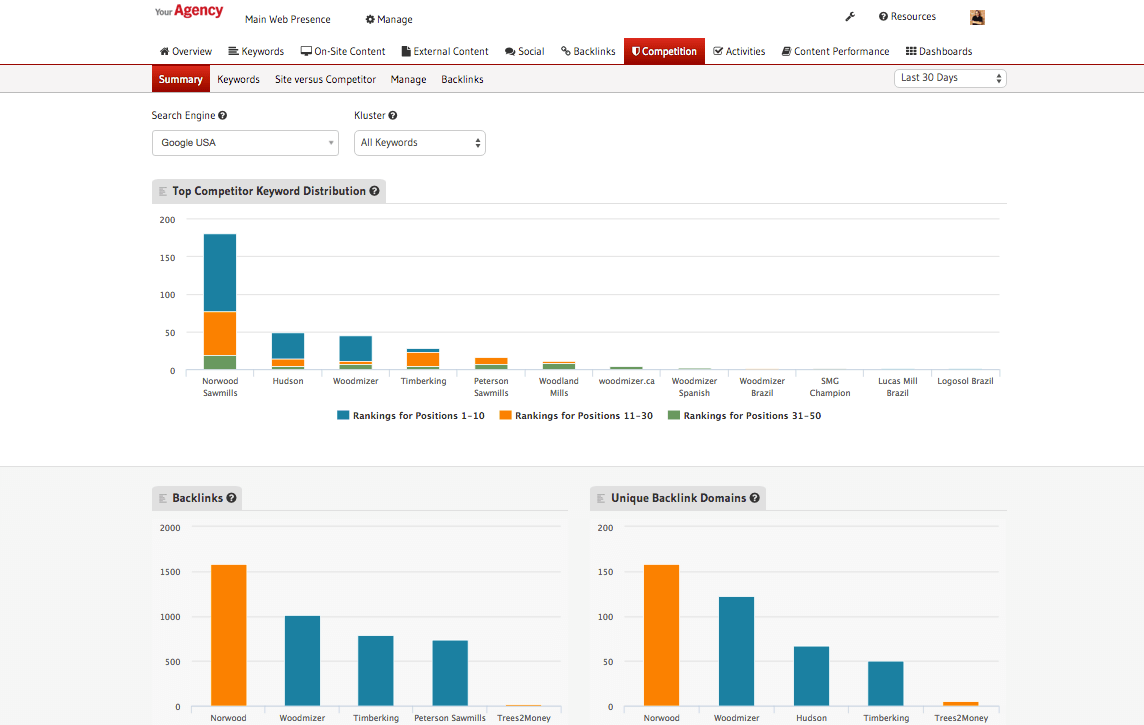
Task: Click the Lucas Mill Brazil axis label
Action: coord(897,387)
